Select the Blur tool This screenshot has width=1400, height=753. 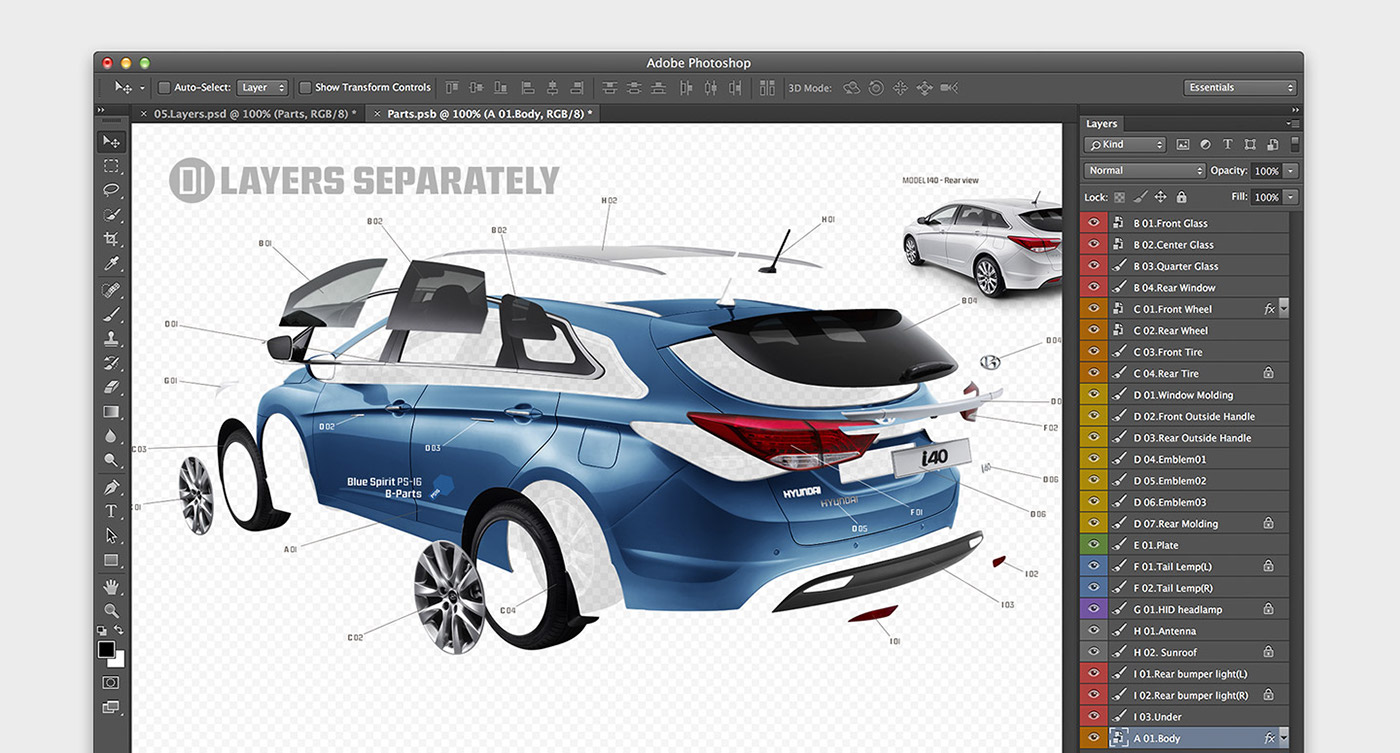(111, 436)
